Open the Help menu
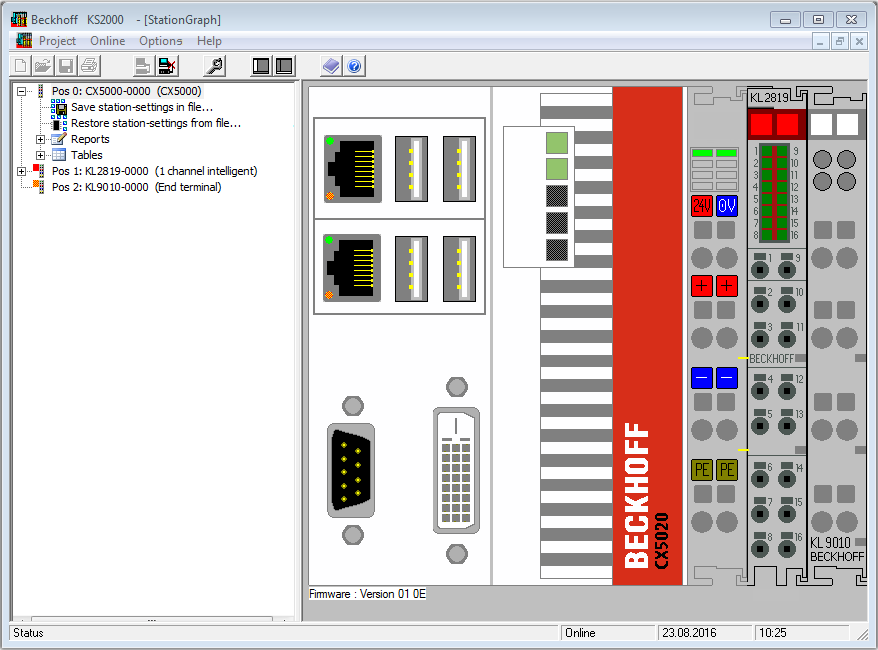 coord(209,41)
